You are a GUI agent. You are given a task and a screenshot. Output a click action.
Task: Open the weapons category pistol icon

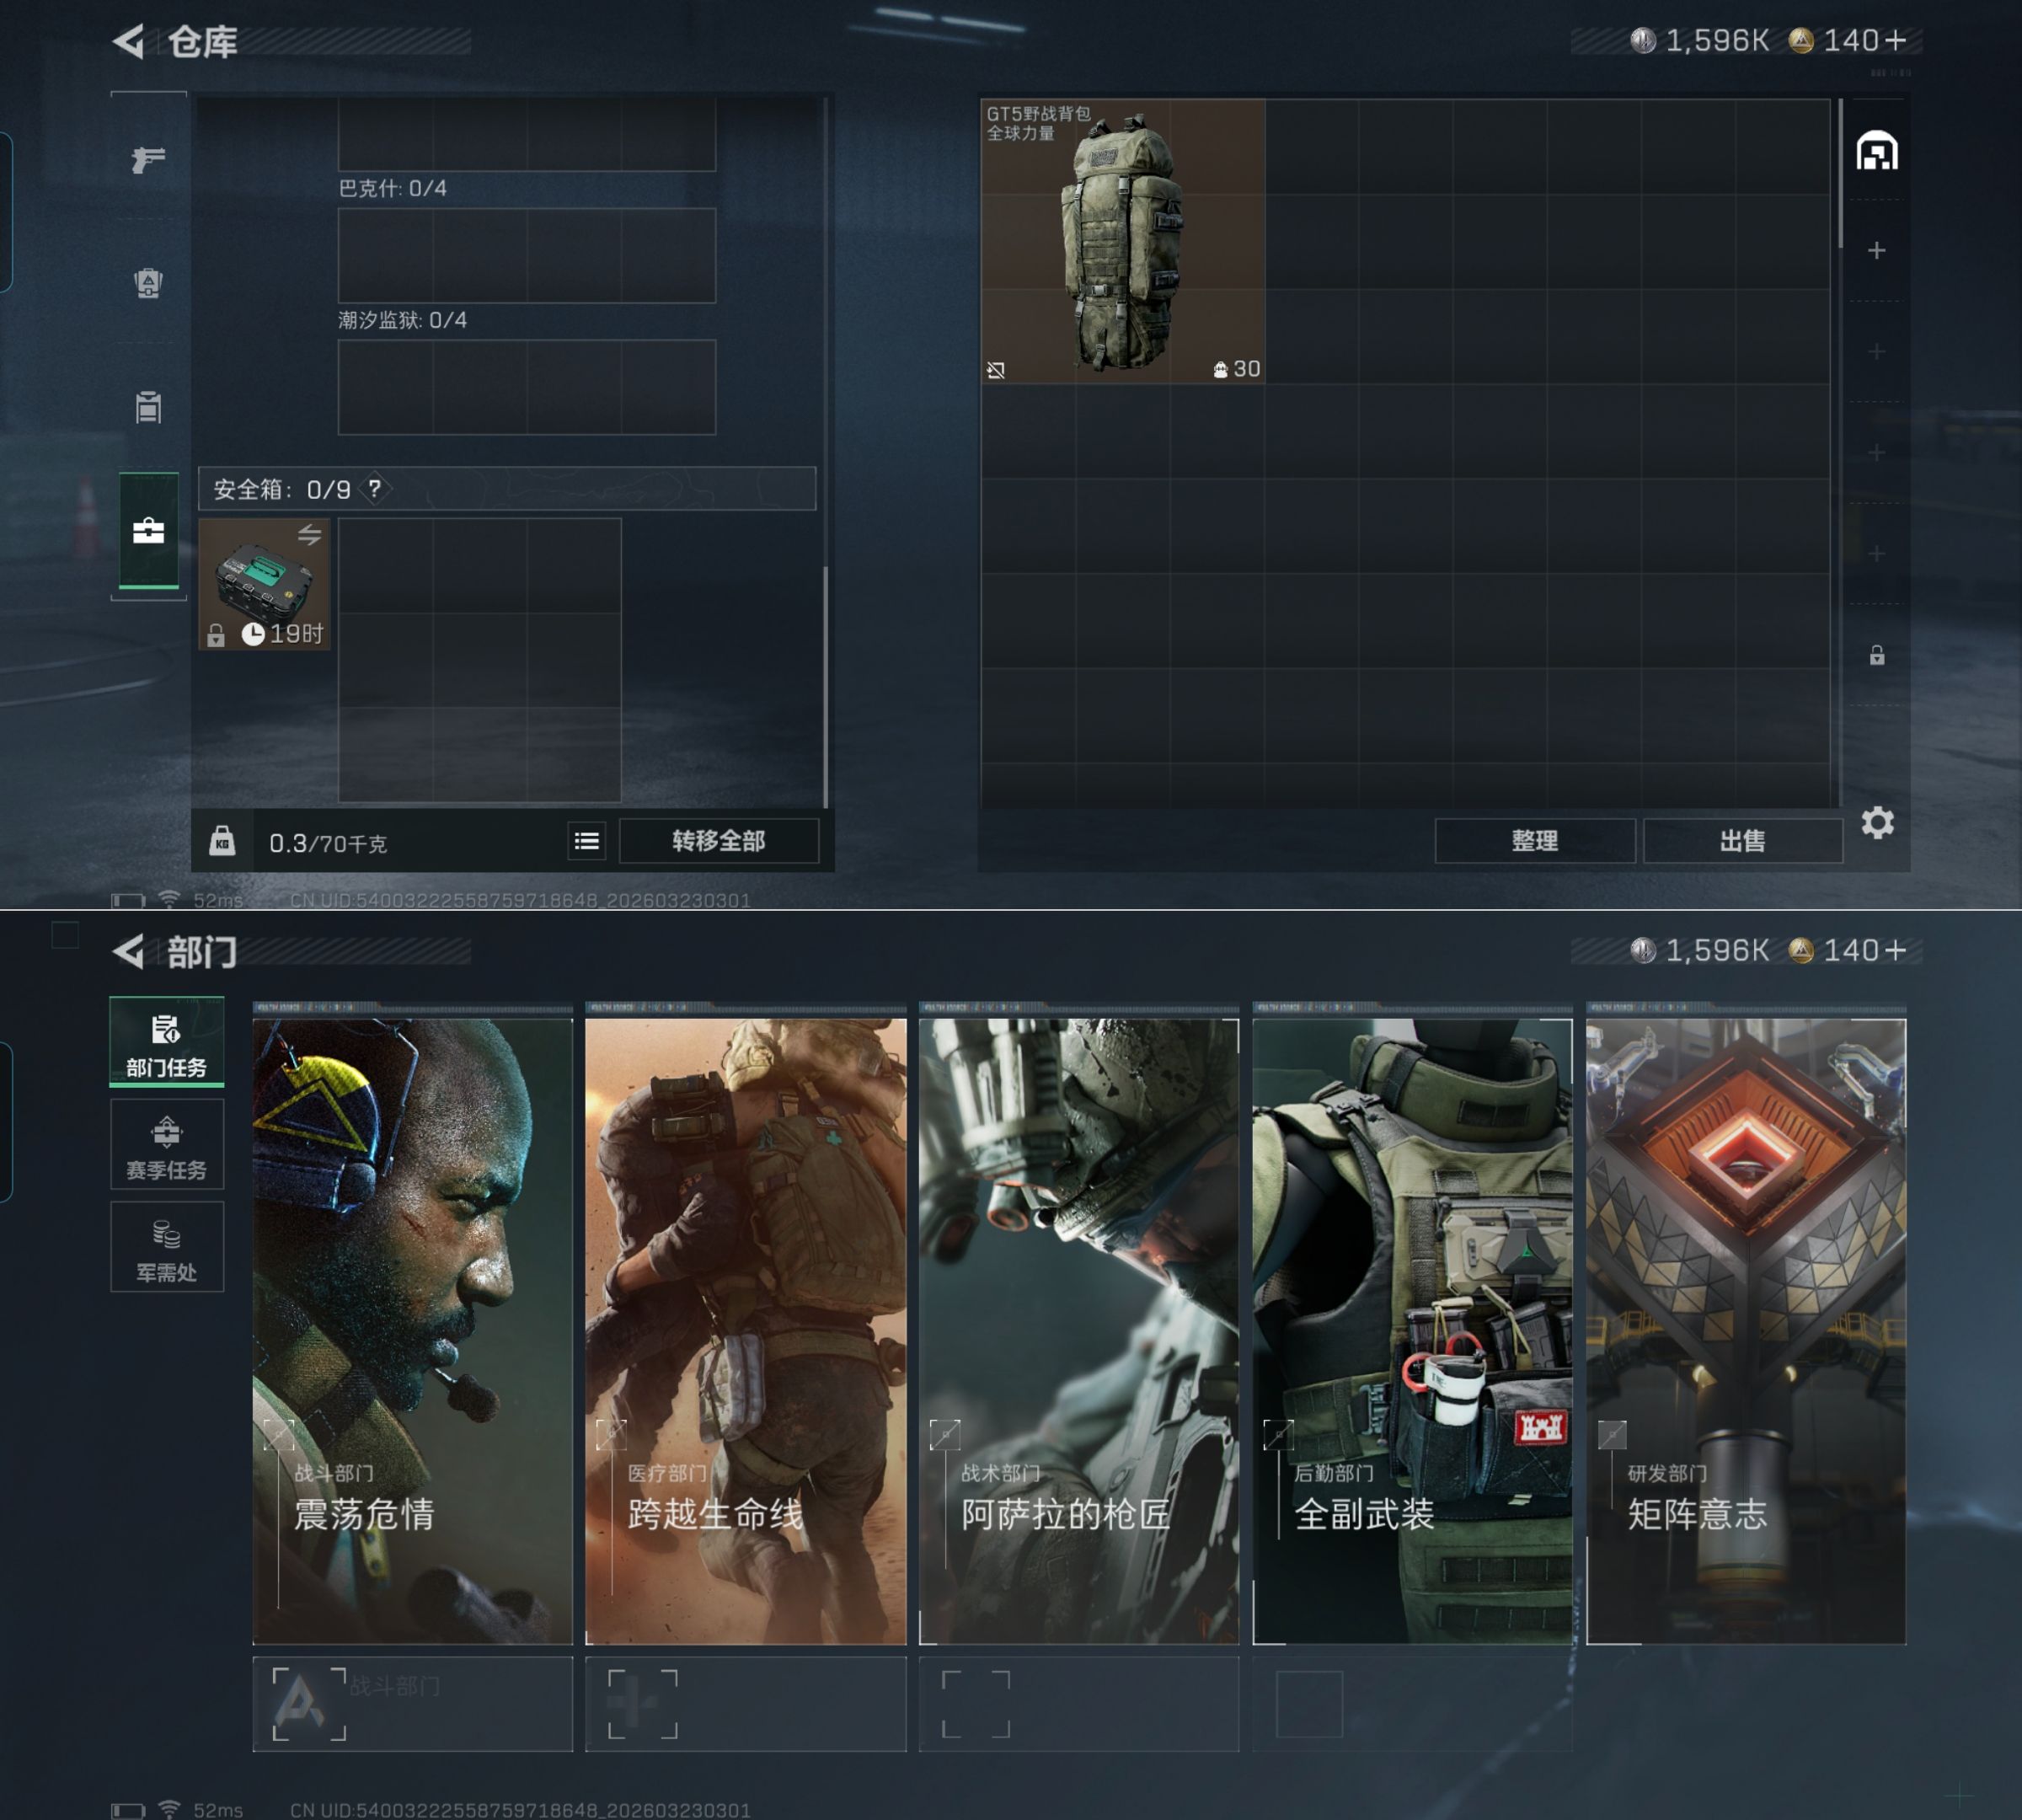point(148,159)
